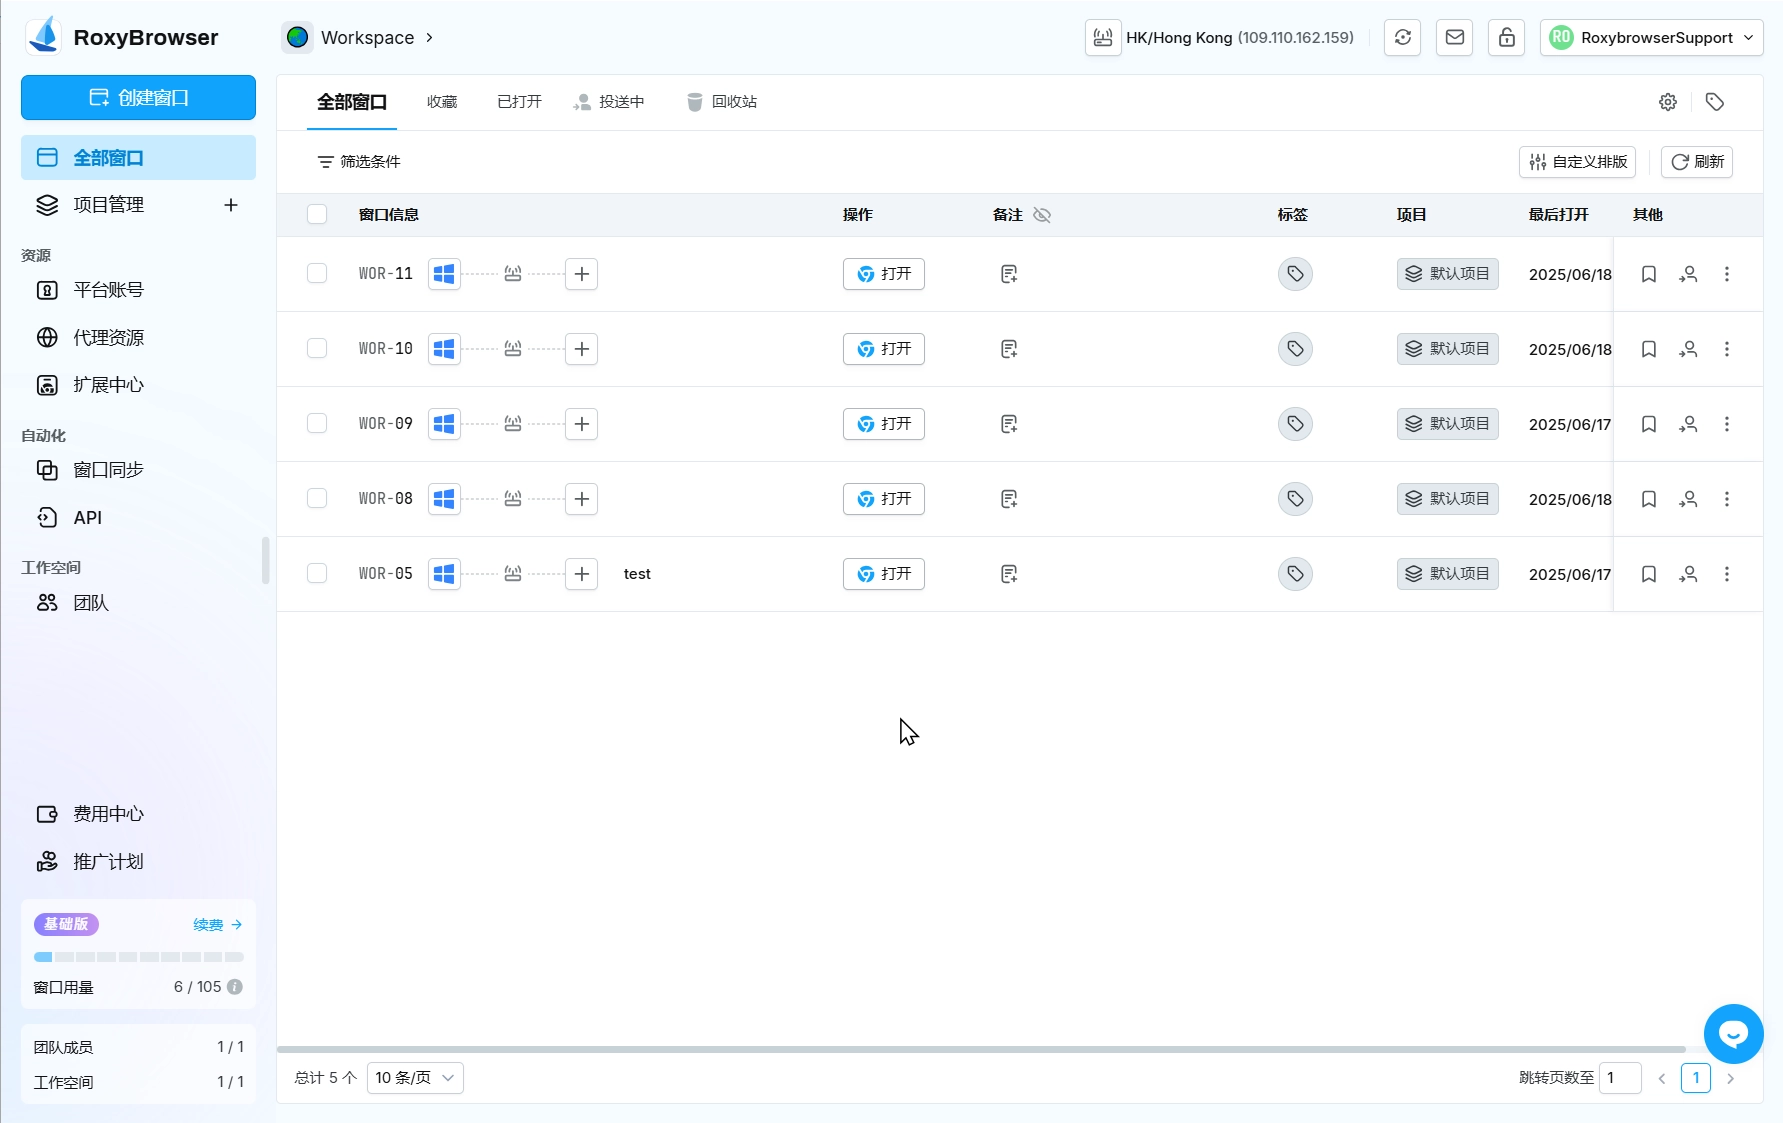Open the mail inbox icon in header

(1454, 38)
